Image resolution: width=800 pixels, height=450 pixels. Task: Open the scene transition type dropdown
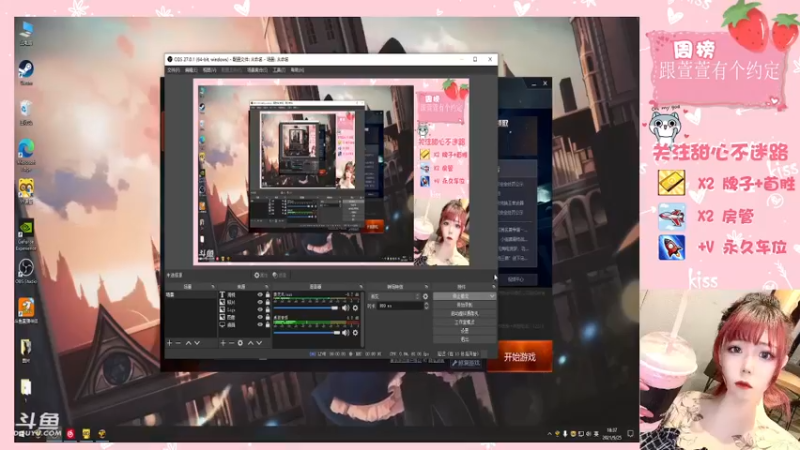[394, 296]
